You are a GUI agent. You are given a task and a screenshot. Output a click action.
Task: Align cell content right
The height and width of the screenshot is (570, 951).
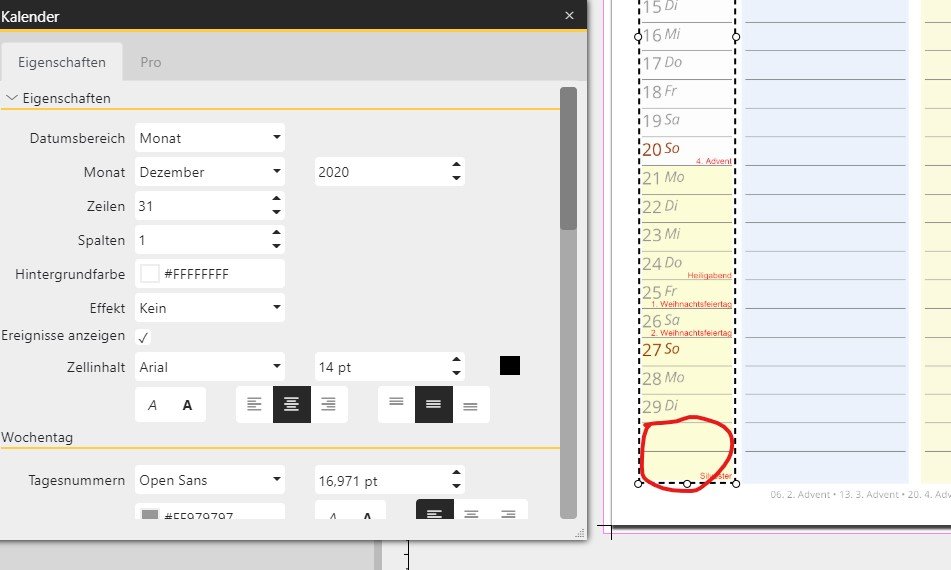(x=328, y=405)
